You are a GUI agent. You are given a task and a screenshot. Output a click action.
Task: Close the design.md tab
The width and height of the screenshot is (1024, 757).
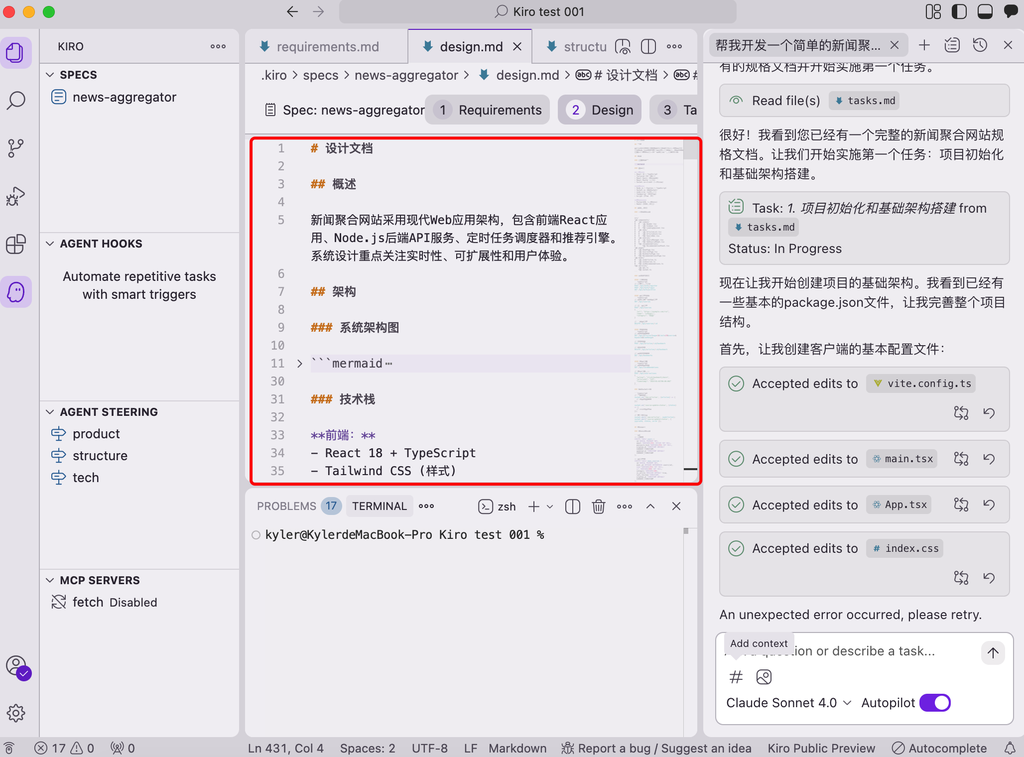click(x=517, y=46)
